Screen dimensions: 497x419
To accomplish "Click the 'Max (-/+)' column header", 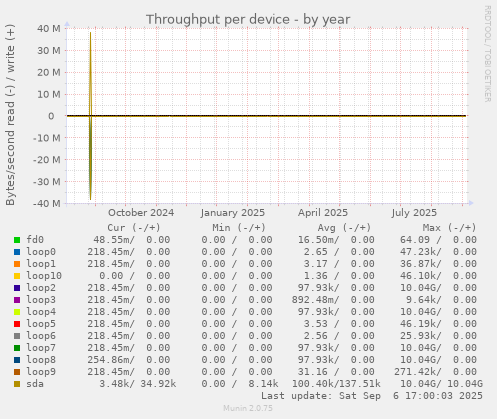I will coord(450,228).
